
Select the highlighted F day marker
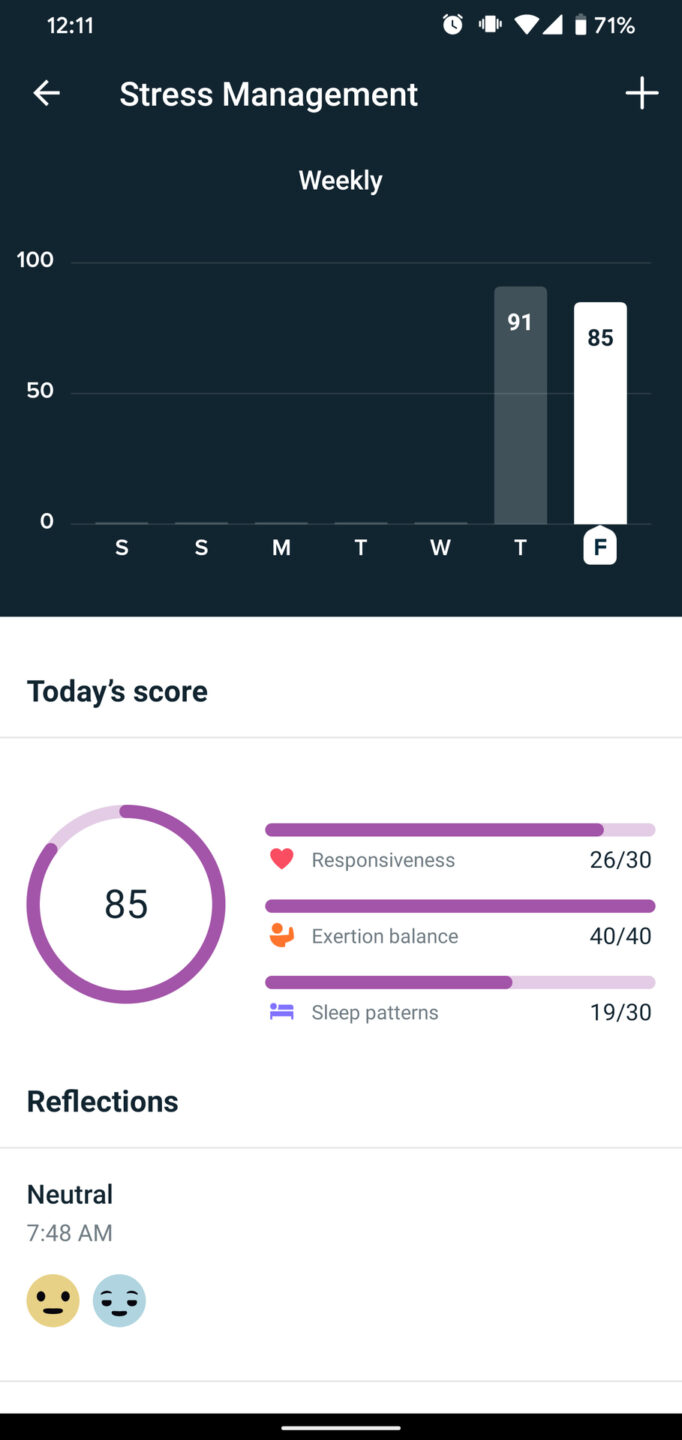tap(600, 547)
